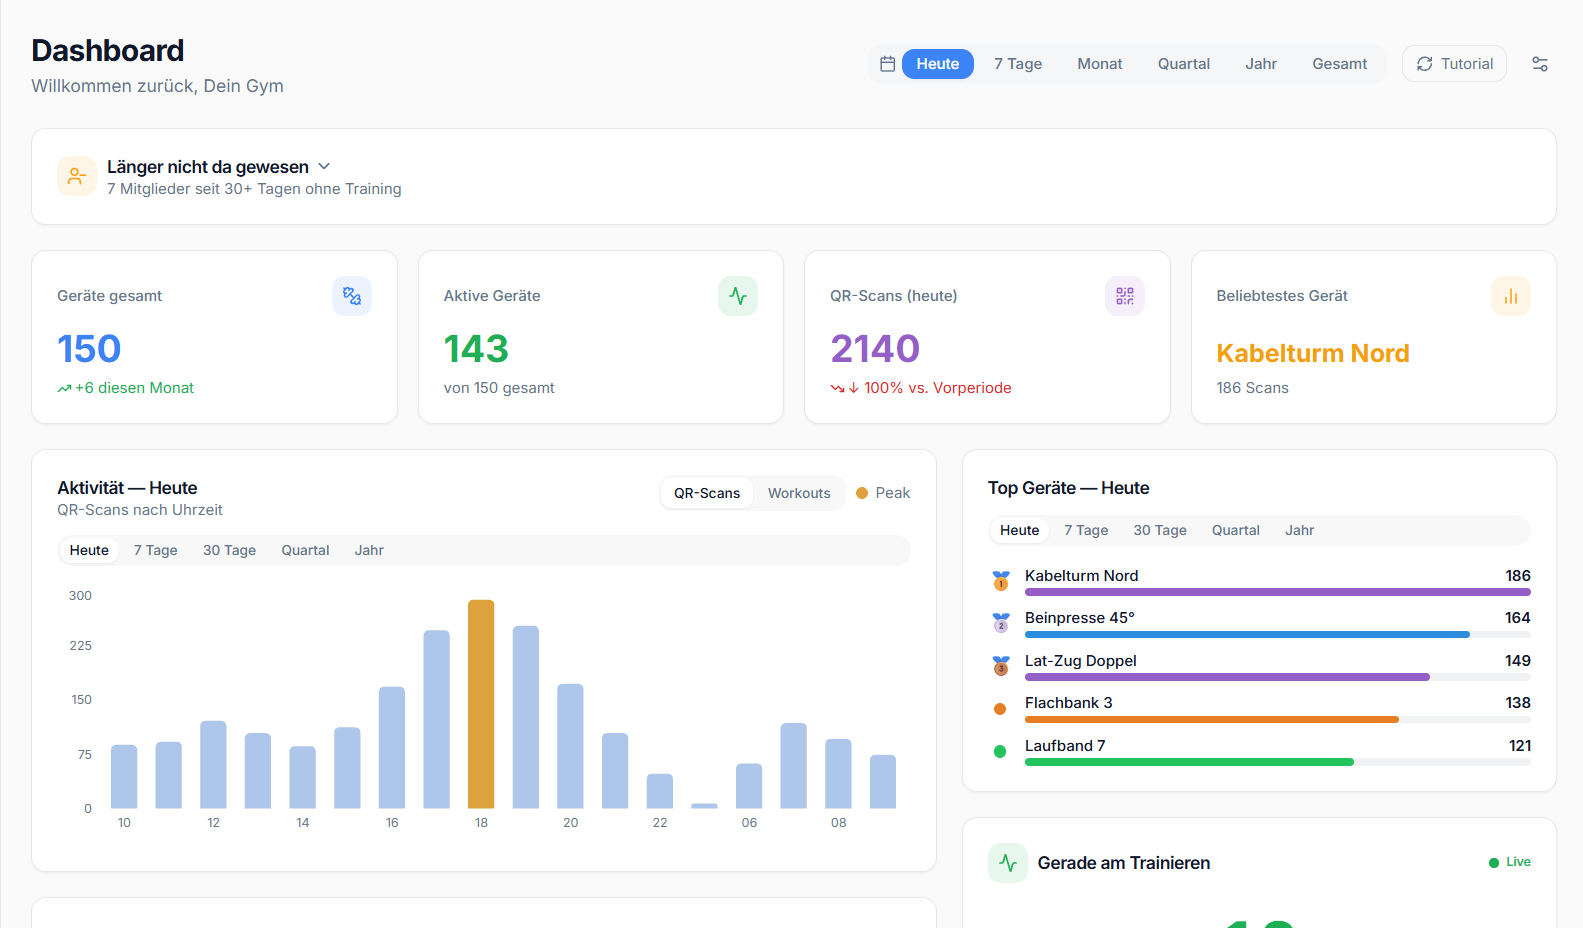Choose 30 Tage in the Aktivität chart
The height and width of the screenshot is (928, 1583).
click(x=230, y=550)
